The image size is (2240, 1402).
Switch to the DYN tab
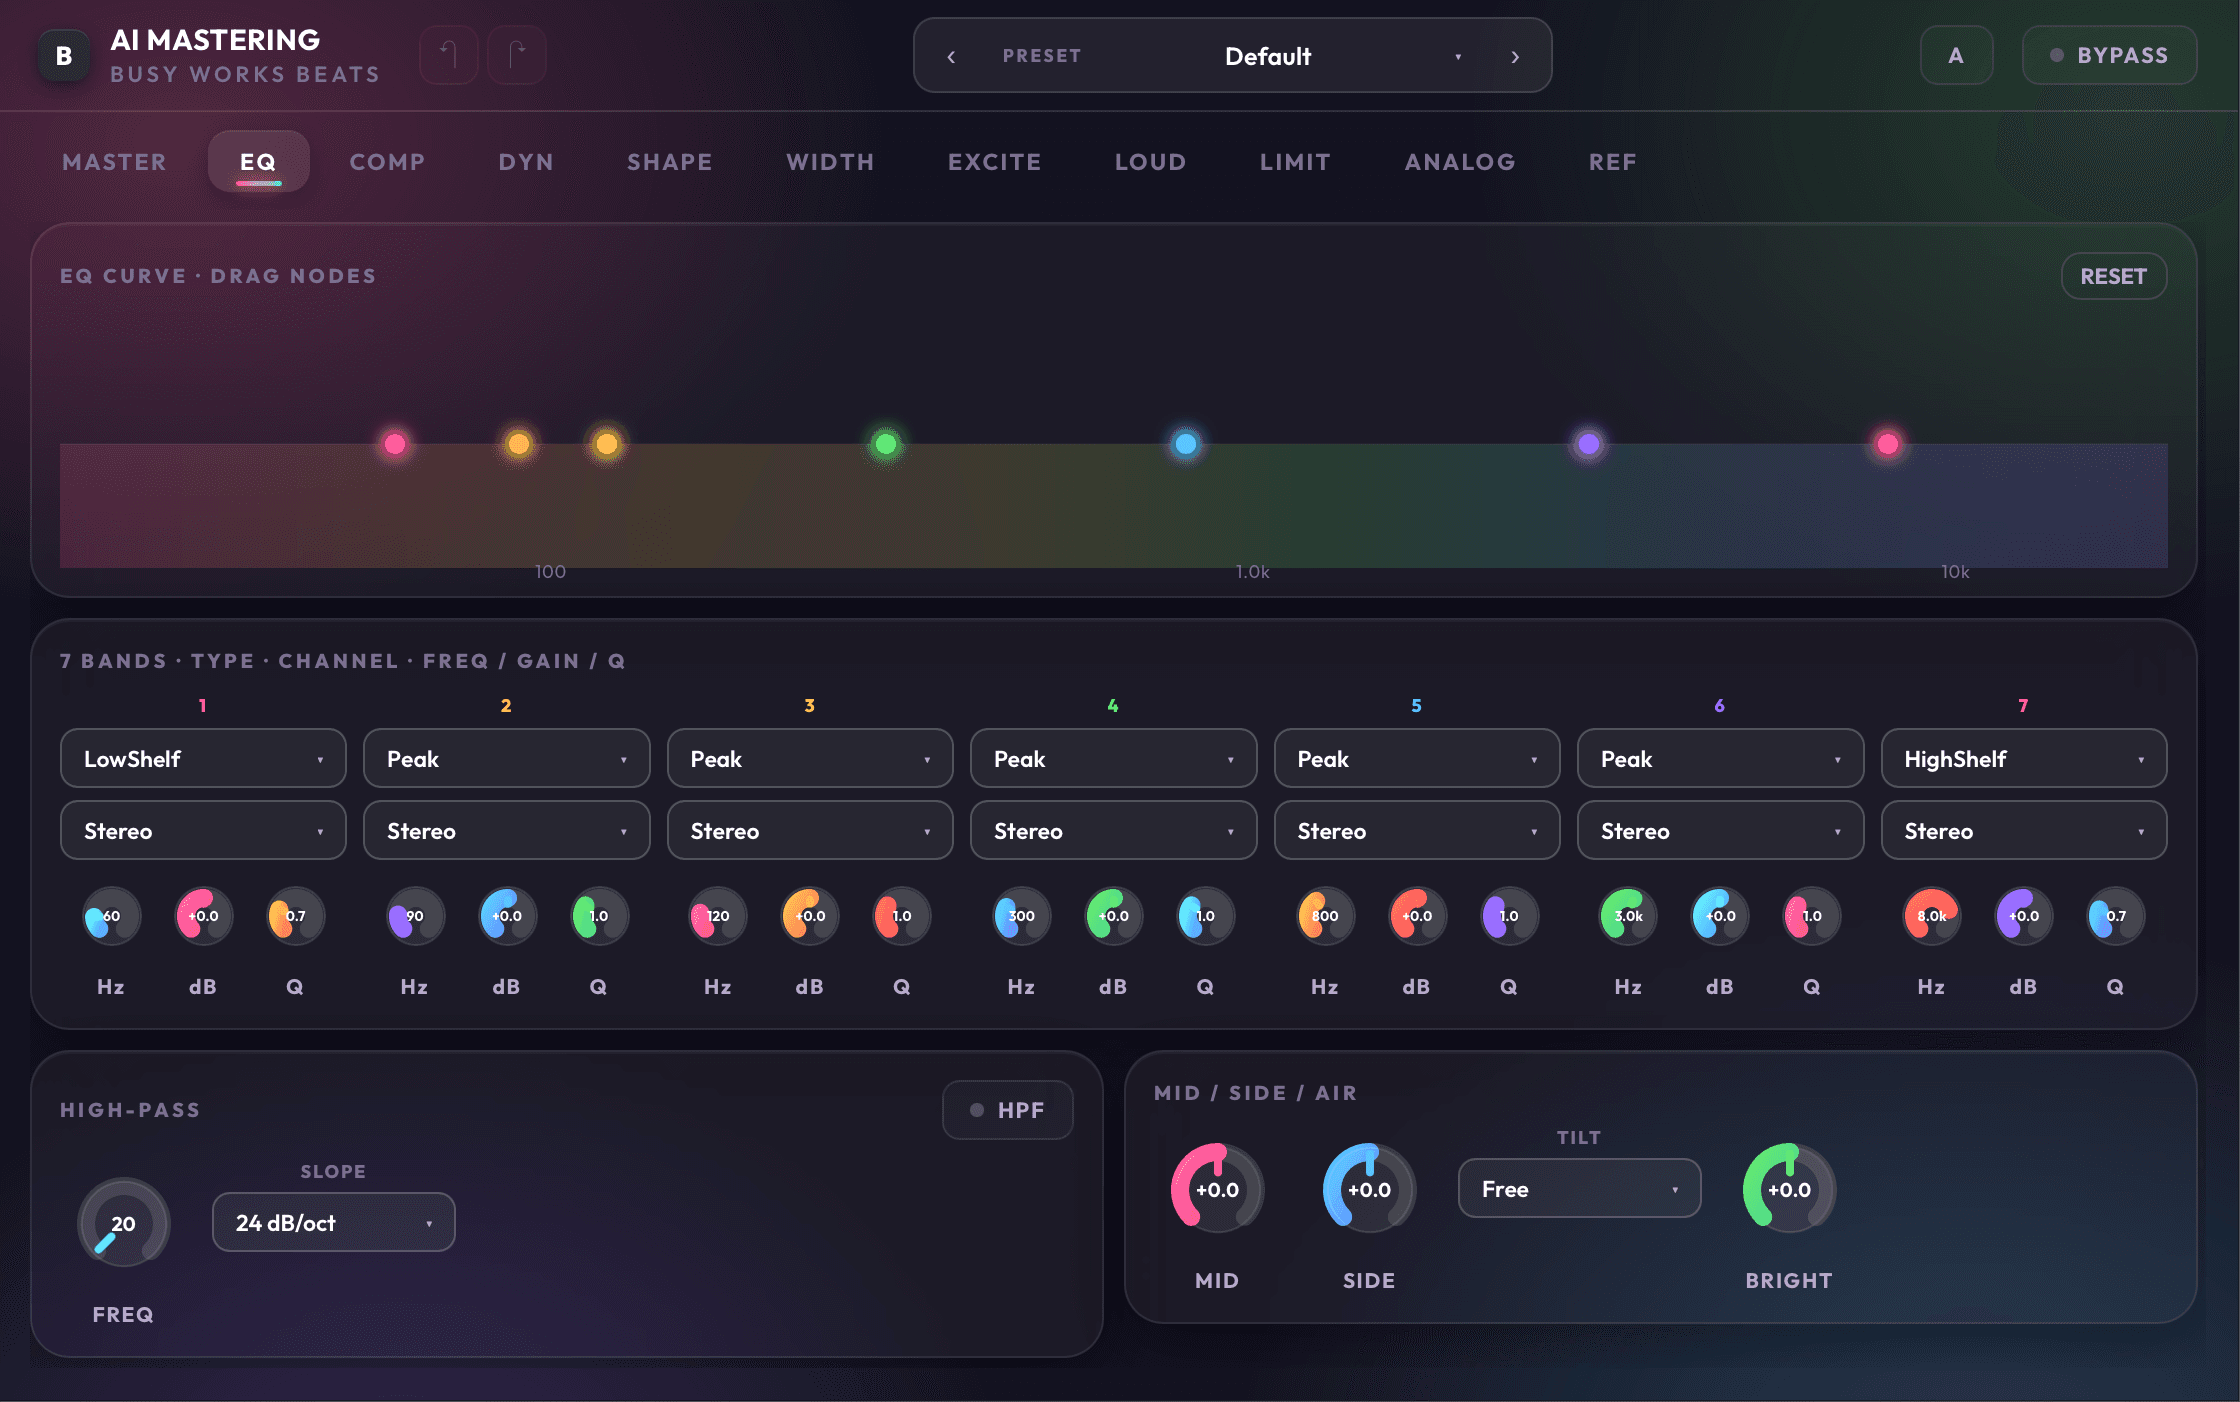point(526,162)
